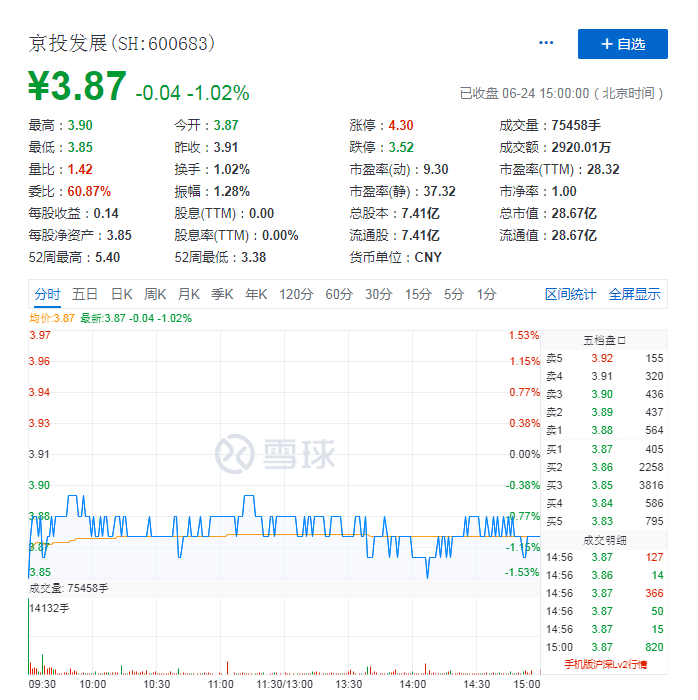This screenshot has width=698, height=700.
Task: Click the opening volume bar at 09:30
Action: coord(29,638)
